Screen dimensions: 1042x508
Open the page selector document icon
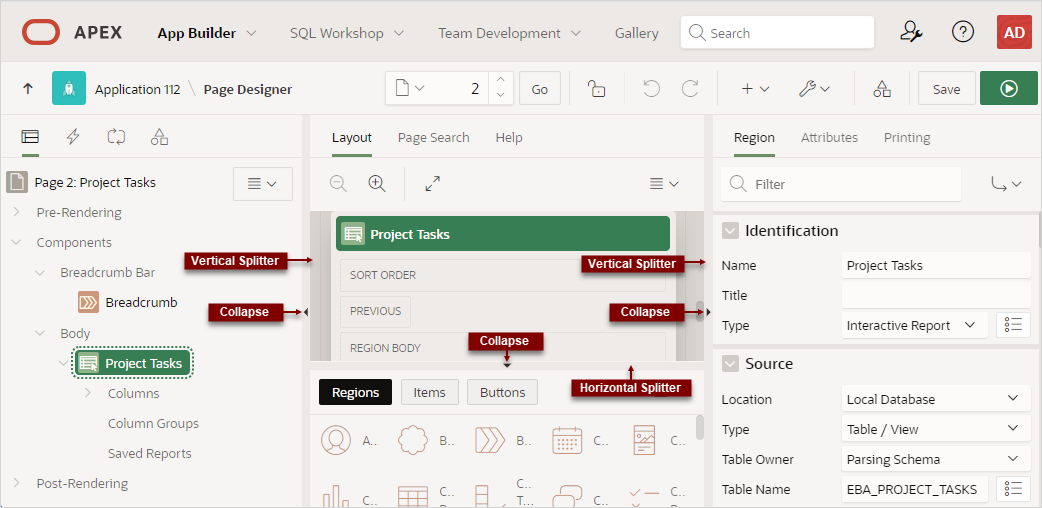(409, 88)
